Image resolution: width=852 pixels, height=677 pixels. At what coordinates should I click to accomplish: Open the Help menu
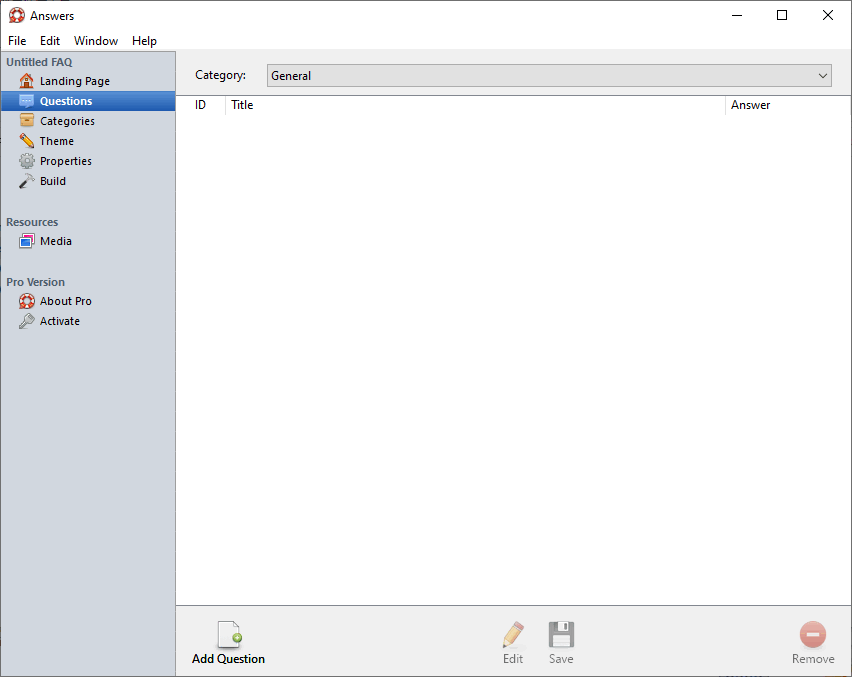click(x=144, y=41)
